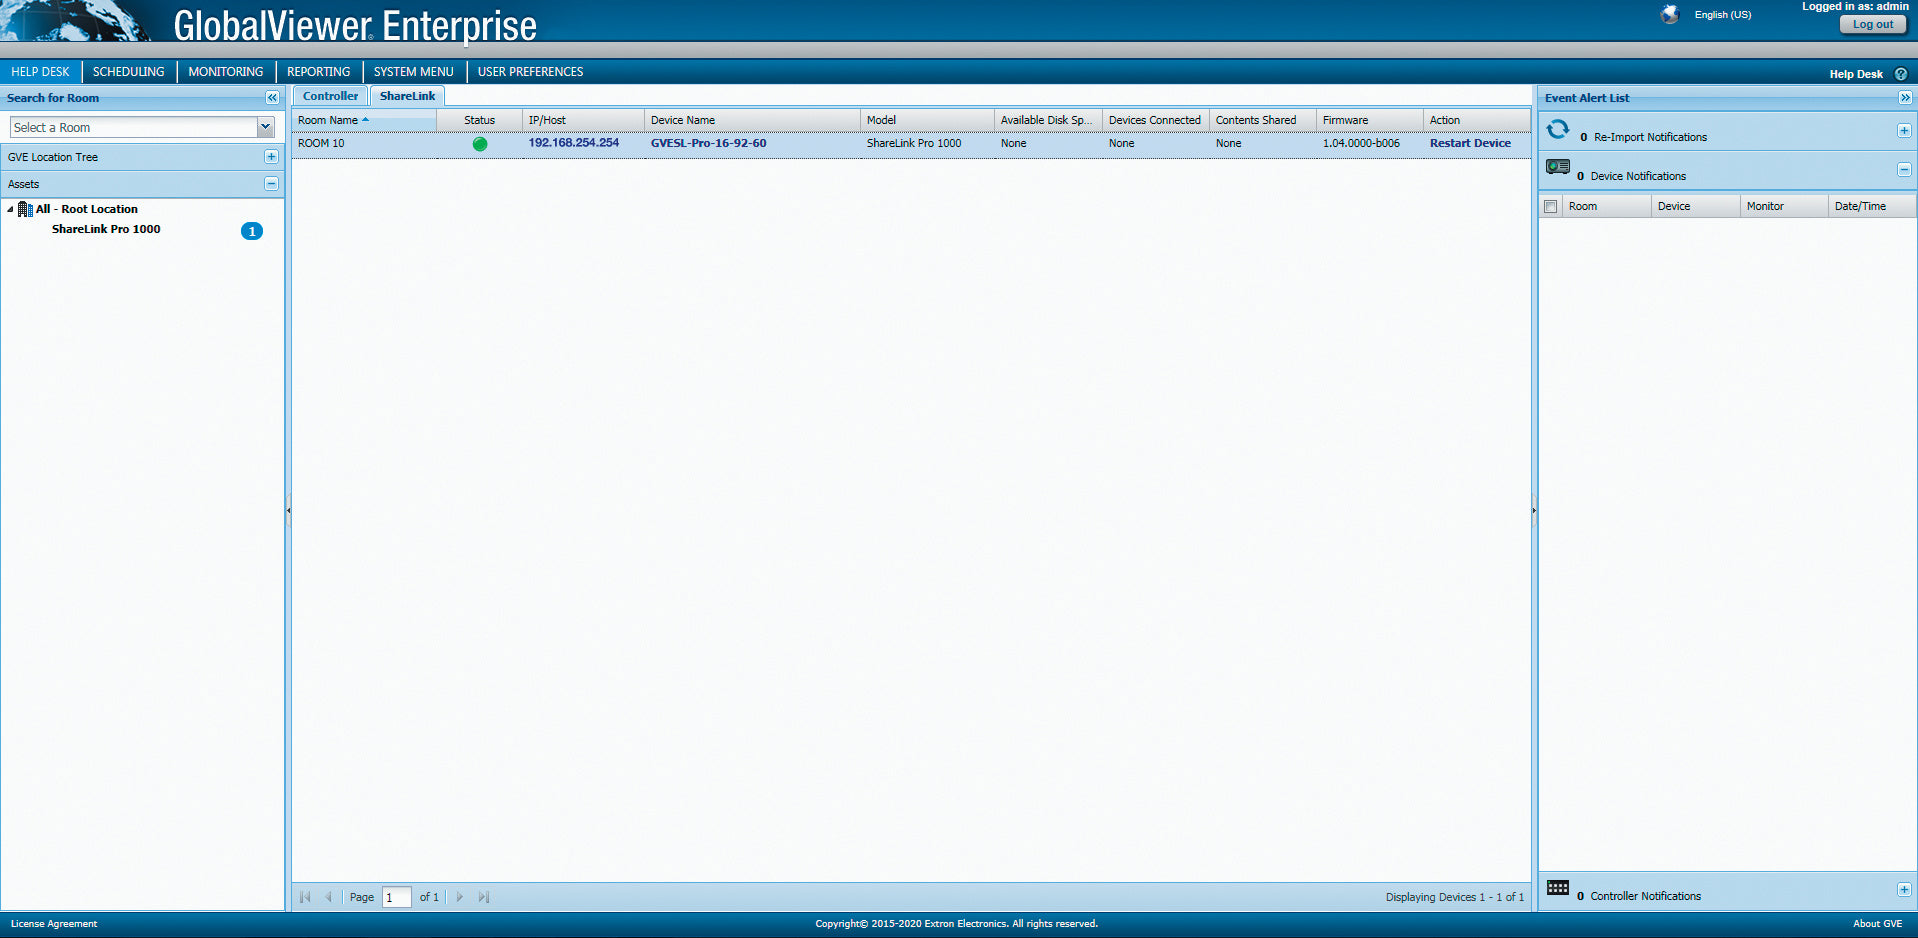The width and height of the screenshot is (1918, 938).
Task: Expand the Controller Notifications section
Action: 1904,890
